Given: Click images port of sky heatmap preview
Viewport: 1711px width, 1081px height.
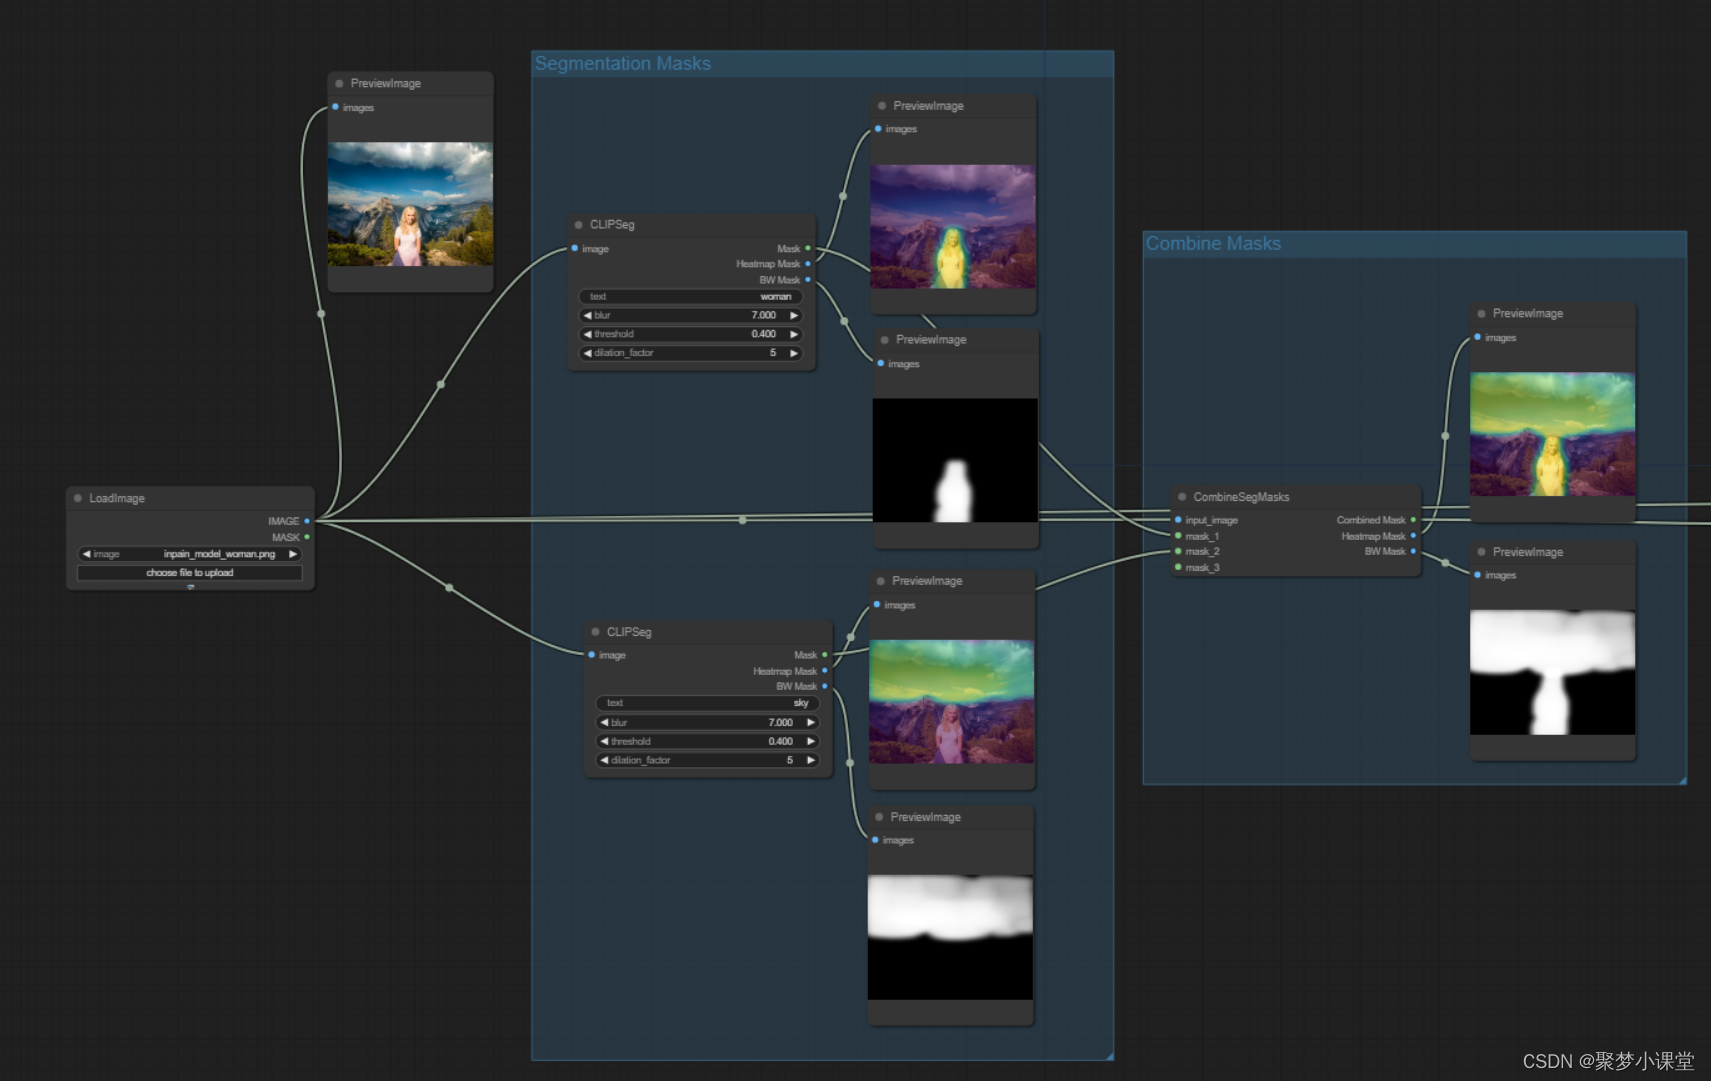Looking at the screenshot, I should (x=877, y=605).
